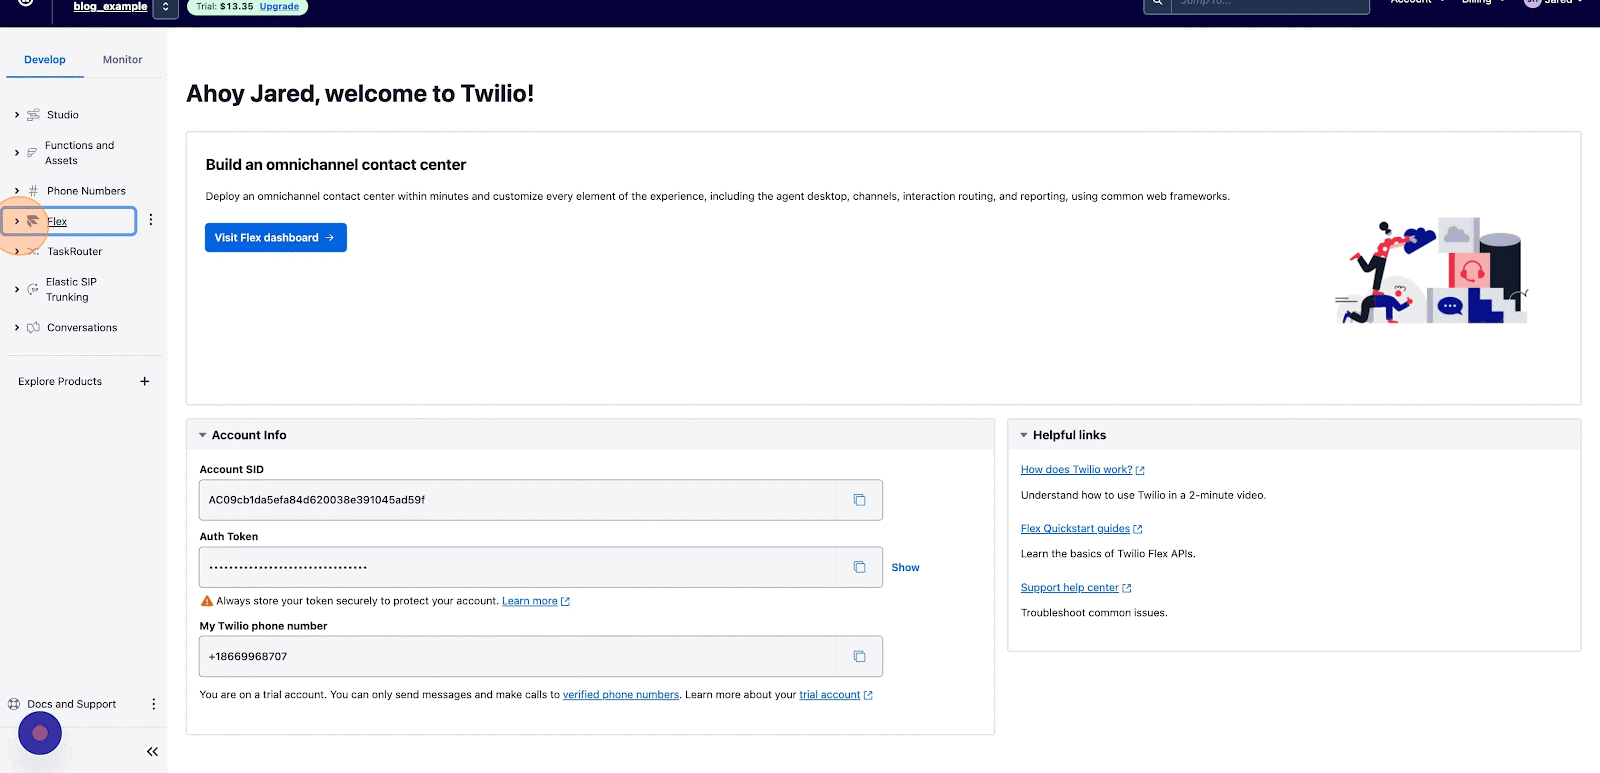Open the Elastic SIP Trunking icon
Image resolution: width=1600 pixels, height=773 pixels.
(x=33, y=289)
